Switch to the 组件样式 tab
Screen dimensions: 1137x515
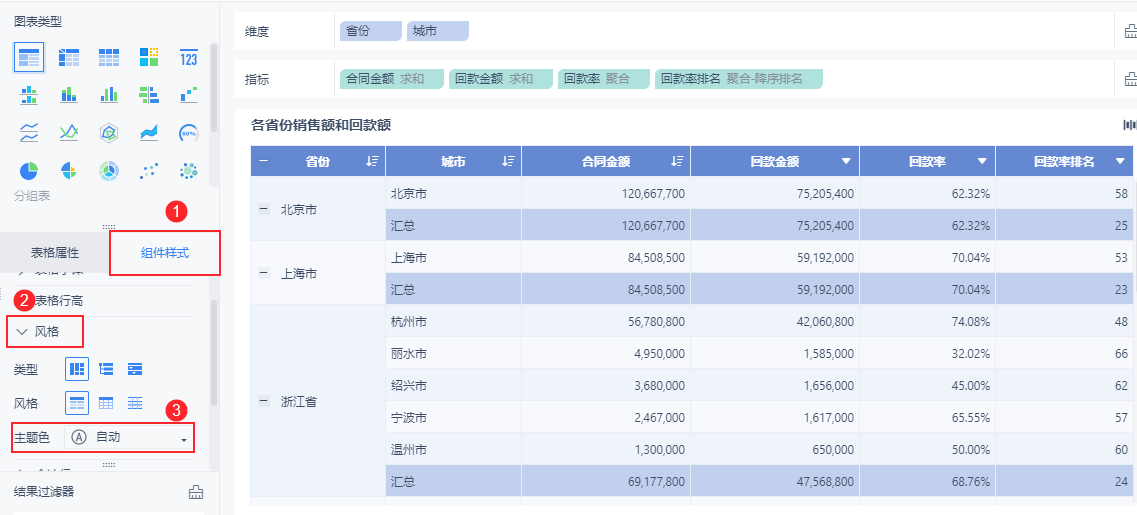(164, 252)
